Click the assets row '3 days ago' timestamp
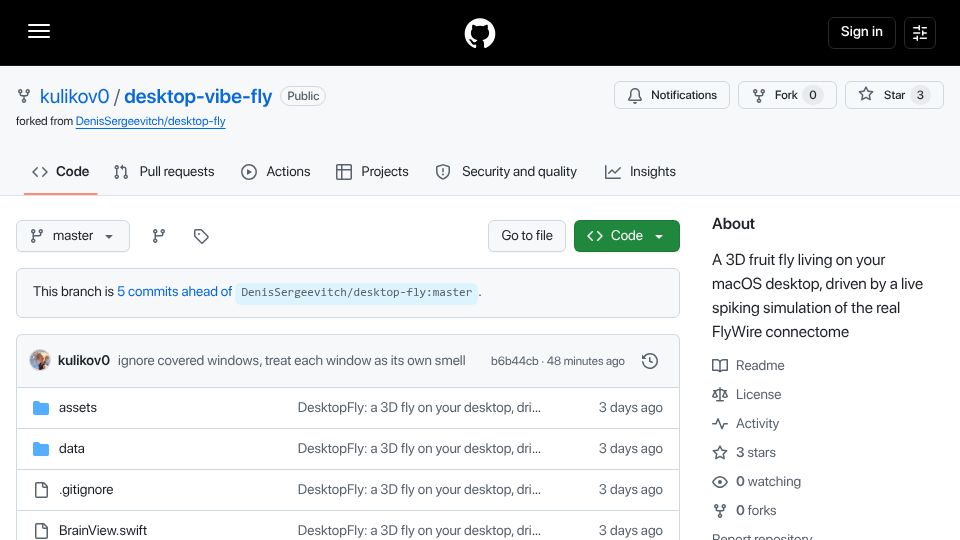Viewport: 960px width, 540px height. coord(631,407)
